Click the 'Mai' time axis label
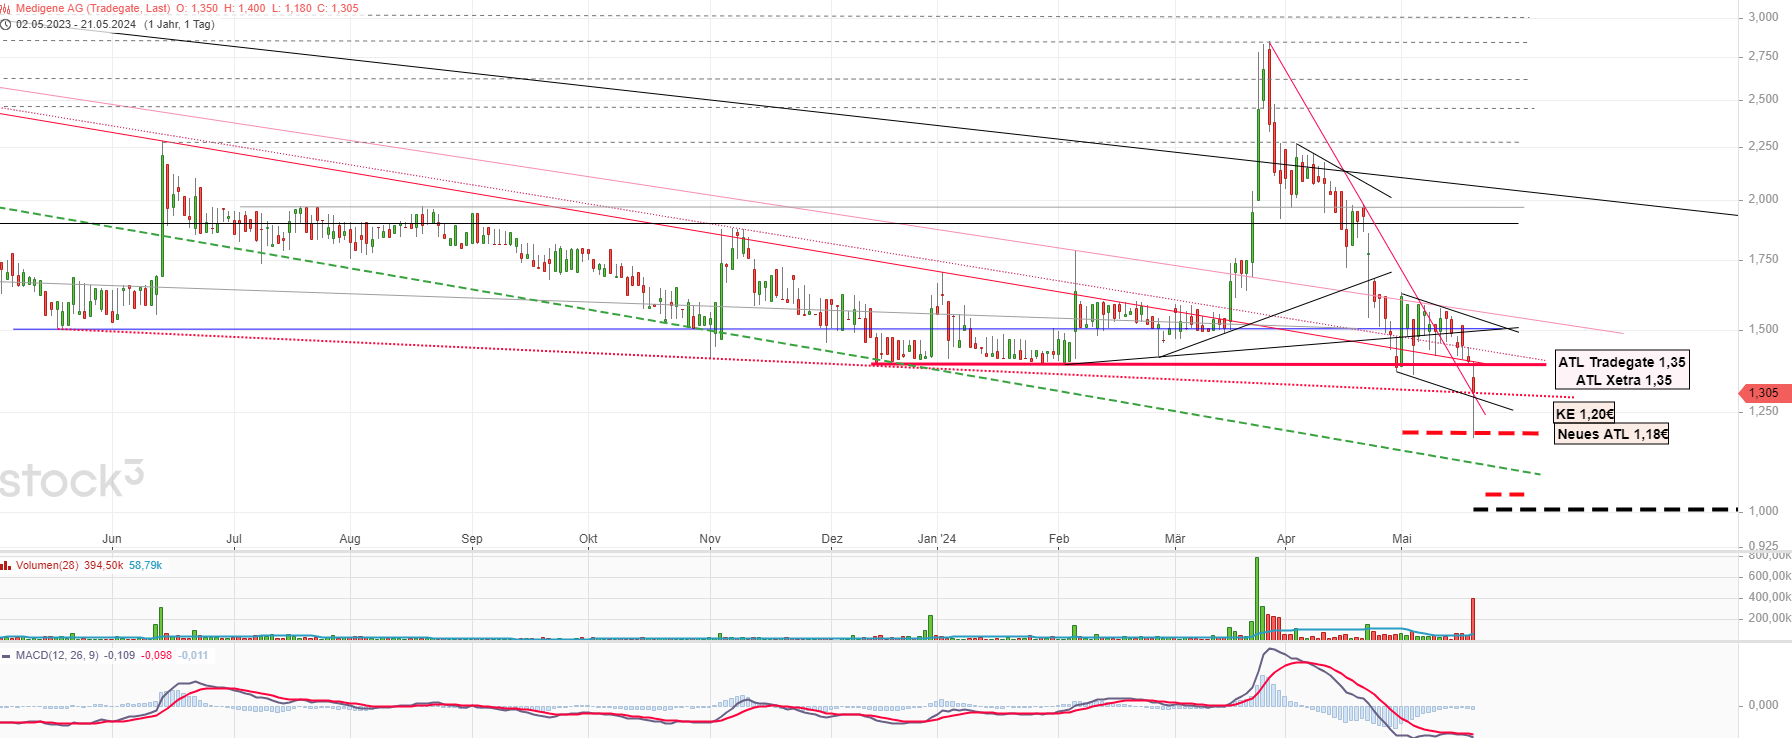 1402,539
